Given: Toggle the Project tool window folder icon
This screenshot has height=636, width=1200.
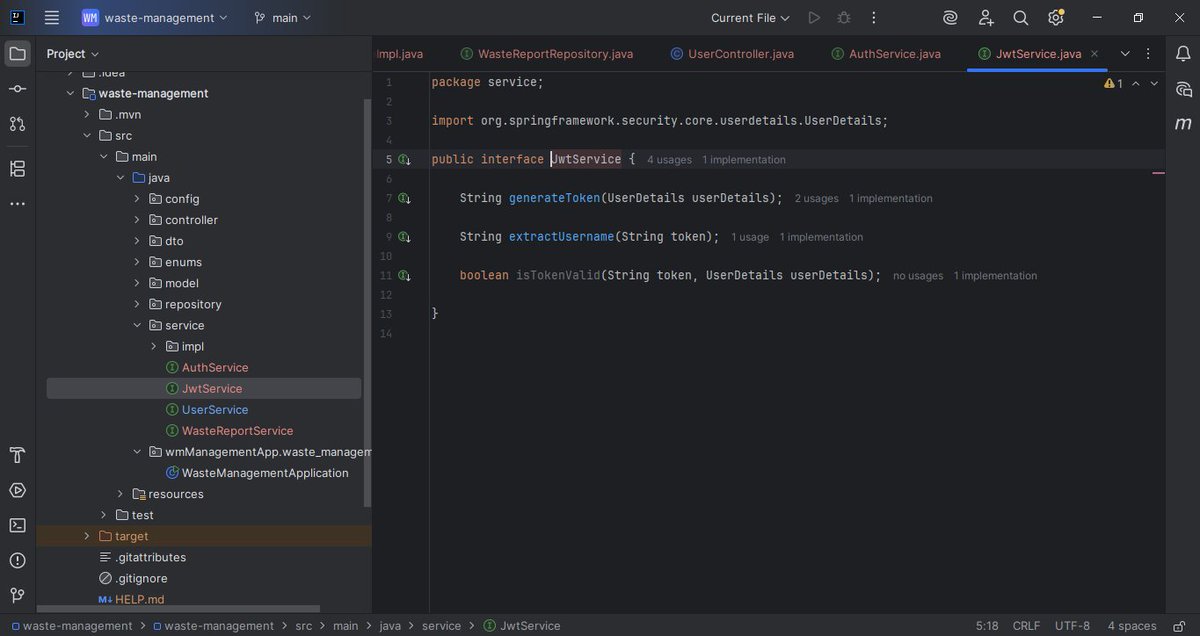Looking at the screenshot, I should 17,53.
